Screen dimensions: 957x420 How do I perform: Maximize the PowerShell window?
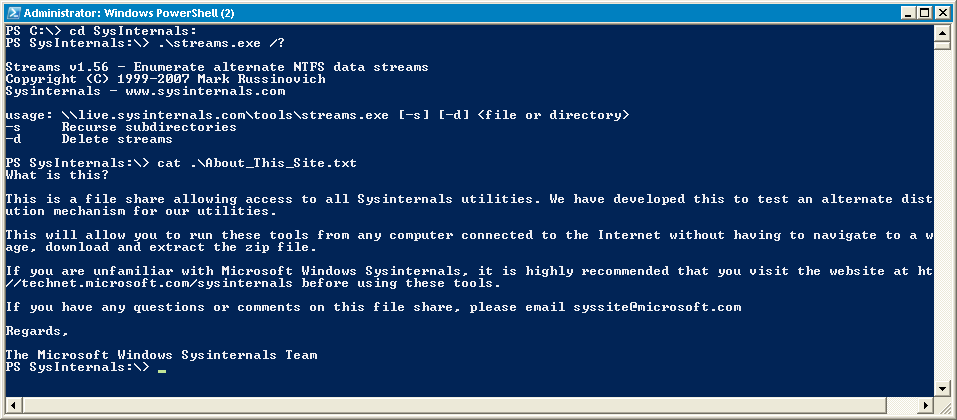[925, 13]
